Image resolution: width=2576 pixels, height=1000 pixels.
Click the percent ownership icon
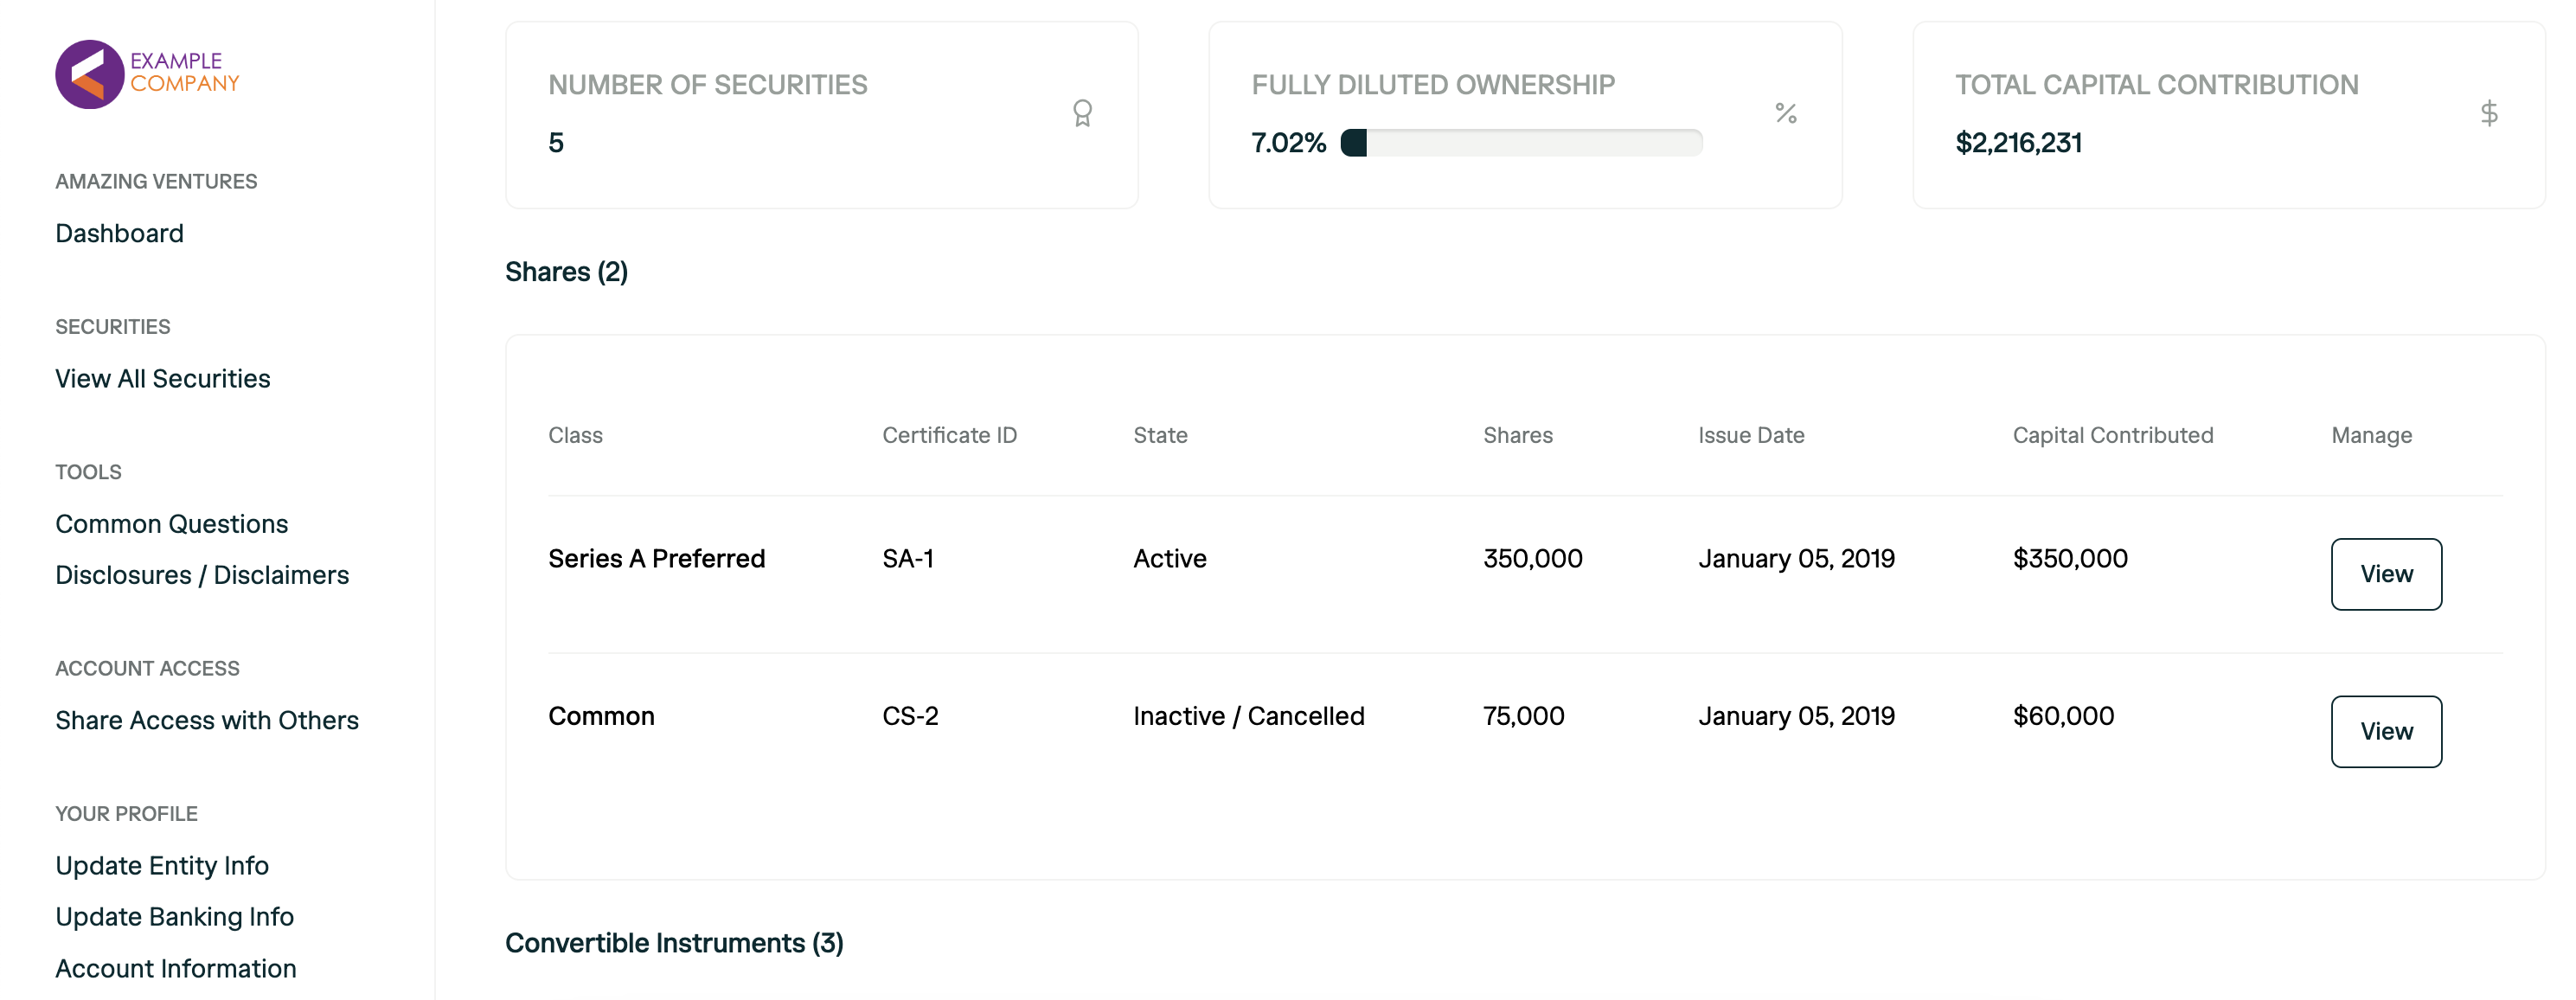(x=1786, y=113)
